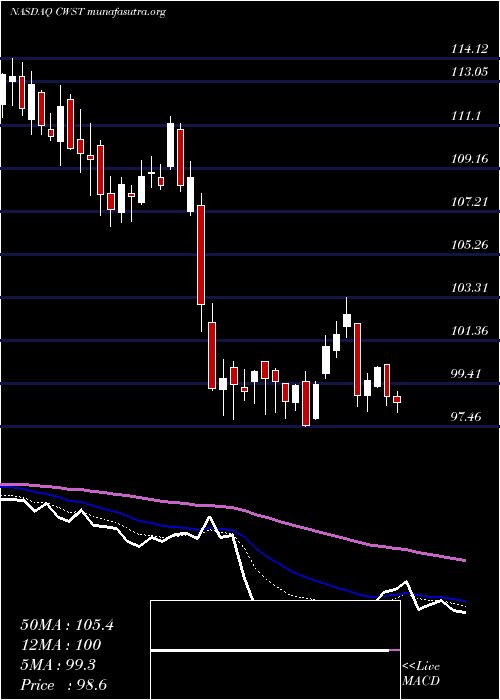Click the white MACD bar inside the box
500x700 pixels.
click(270, 651)
